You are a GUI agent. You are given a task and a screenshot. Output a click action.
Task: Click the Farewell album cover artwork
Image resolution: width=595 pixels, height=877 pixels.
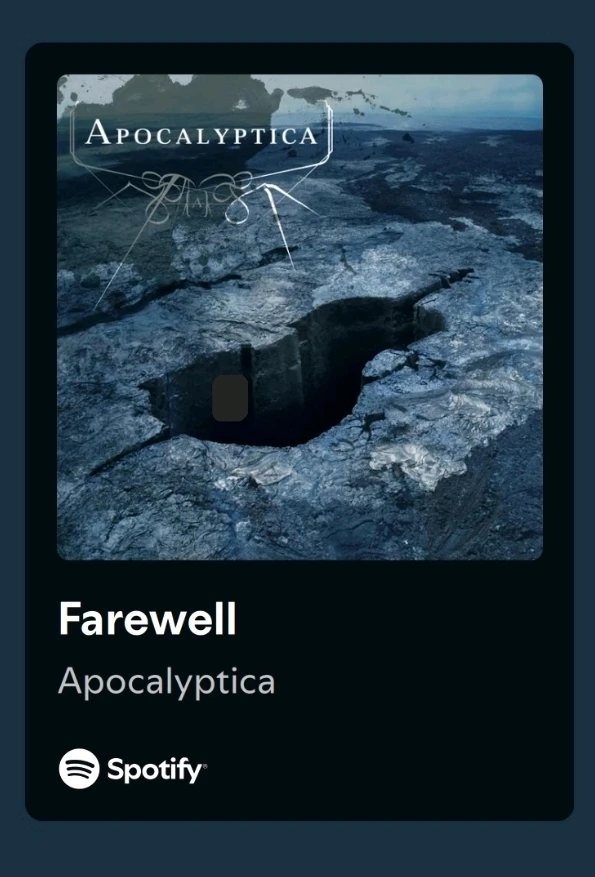point(300,317)
